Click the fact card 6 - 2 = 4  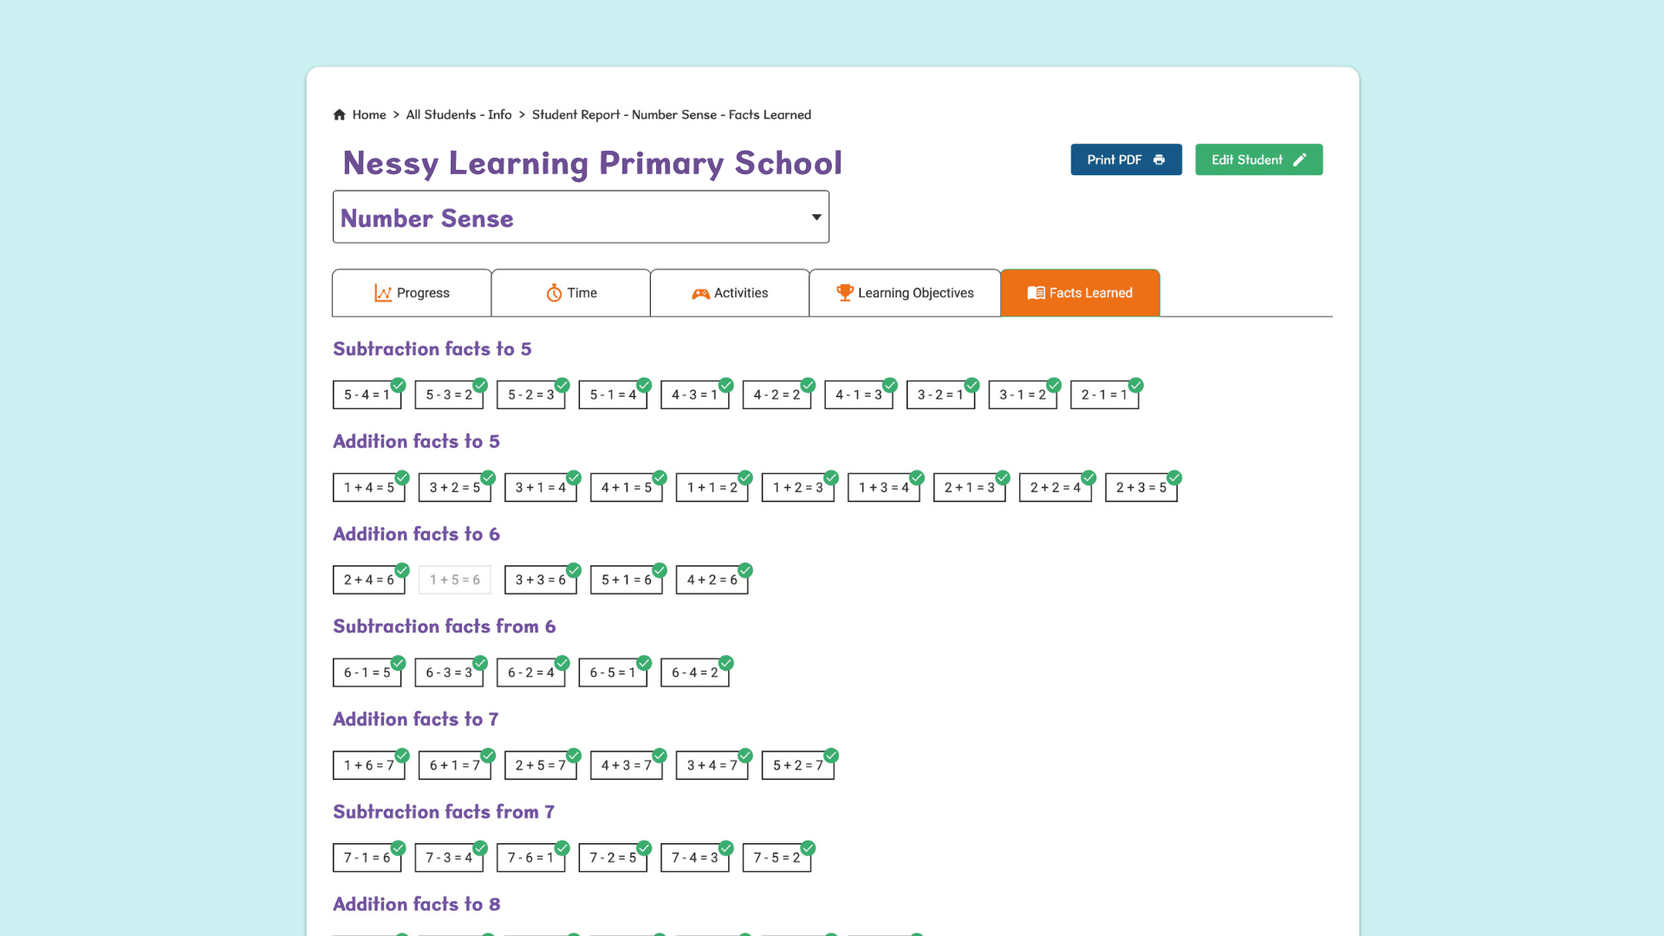[531, 673]
